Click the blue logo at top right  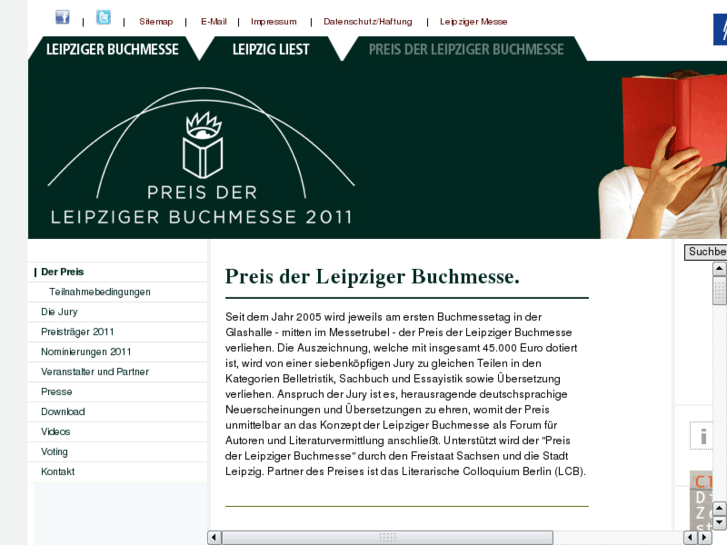click(x=720, y=30)
